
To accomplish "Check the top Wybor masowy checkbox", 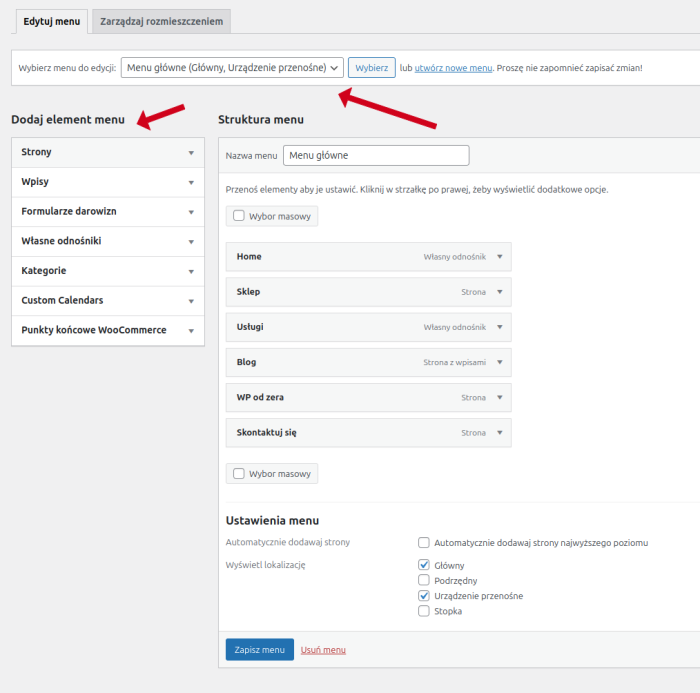I will tap(239, 215).
